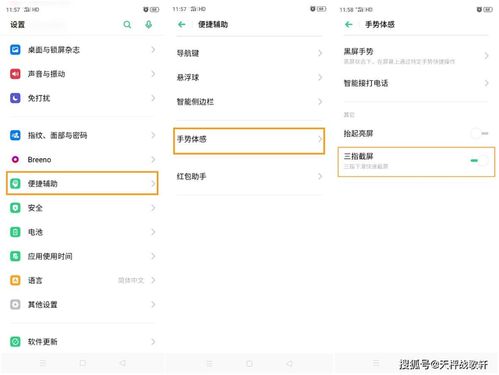The image size is (499, 375).
Task: Open the 手势体感 menu entry
Action: pos(249,141)
